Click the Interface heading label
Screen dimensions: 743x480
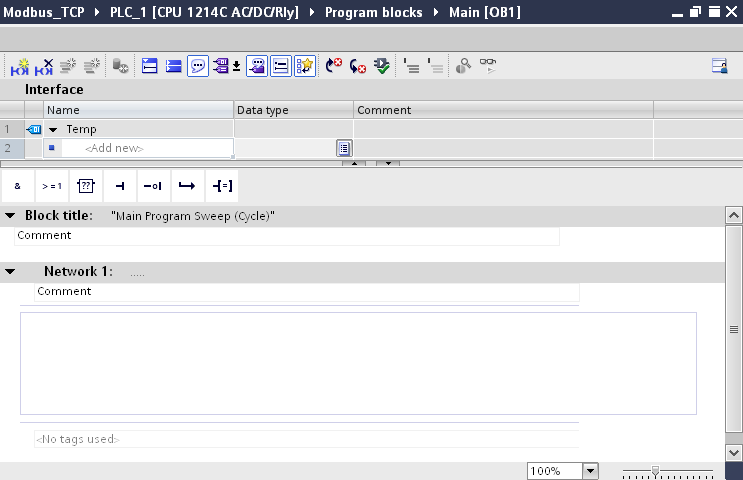point(54,90)
